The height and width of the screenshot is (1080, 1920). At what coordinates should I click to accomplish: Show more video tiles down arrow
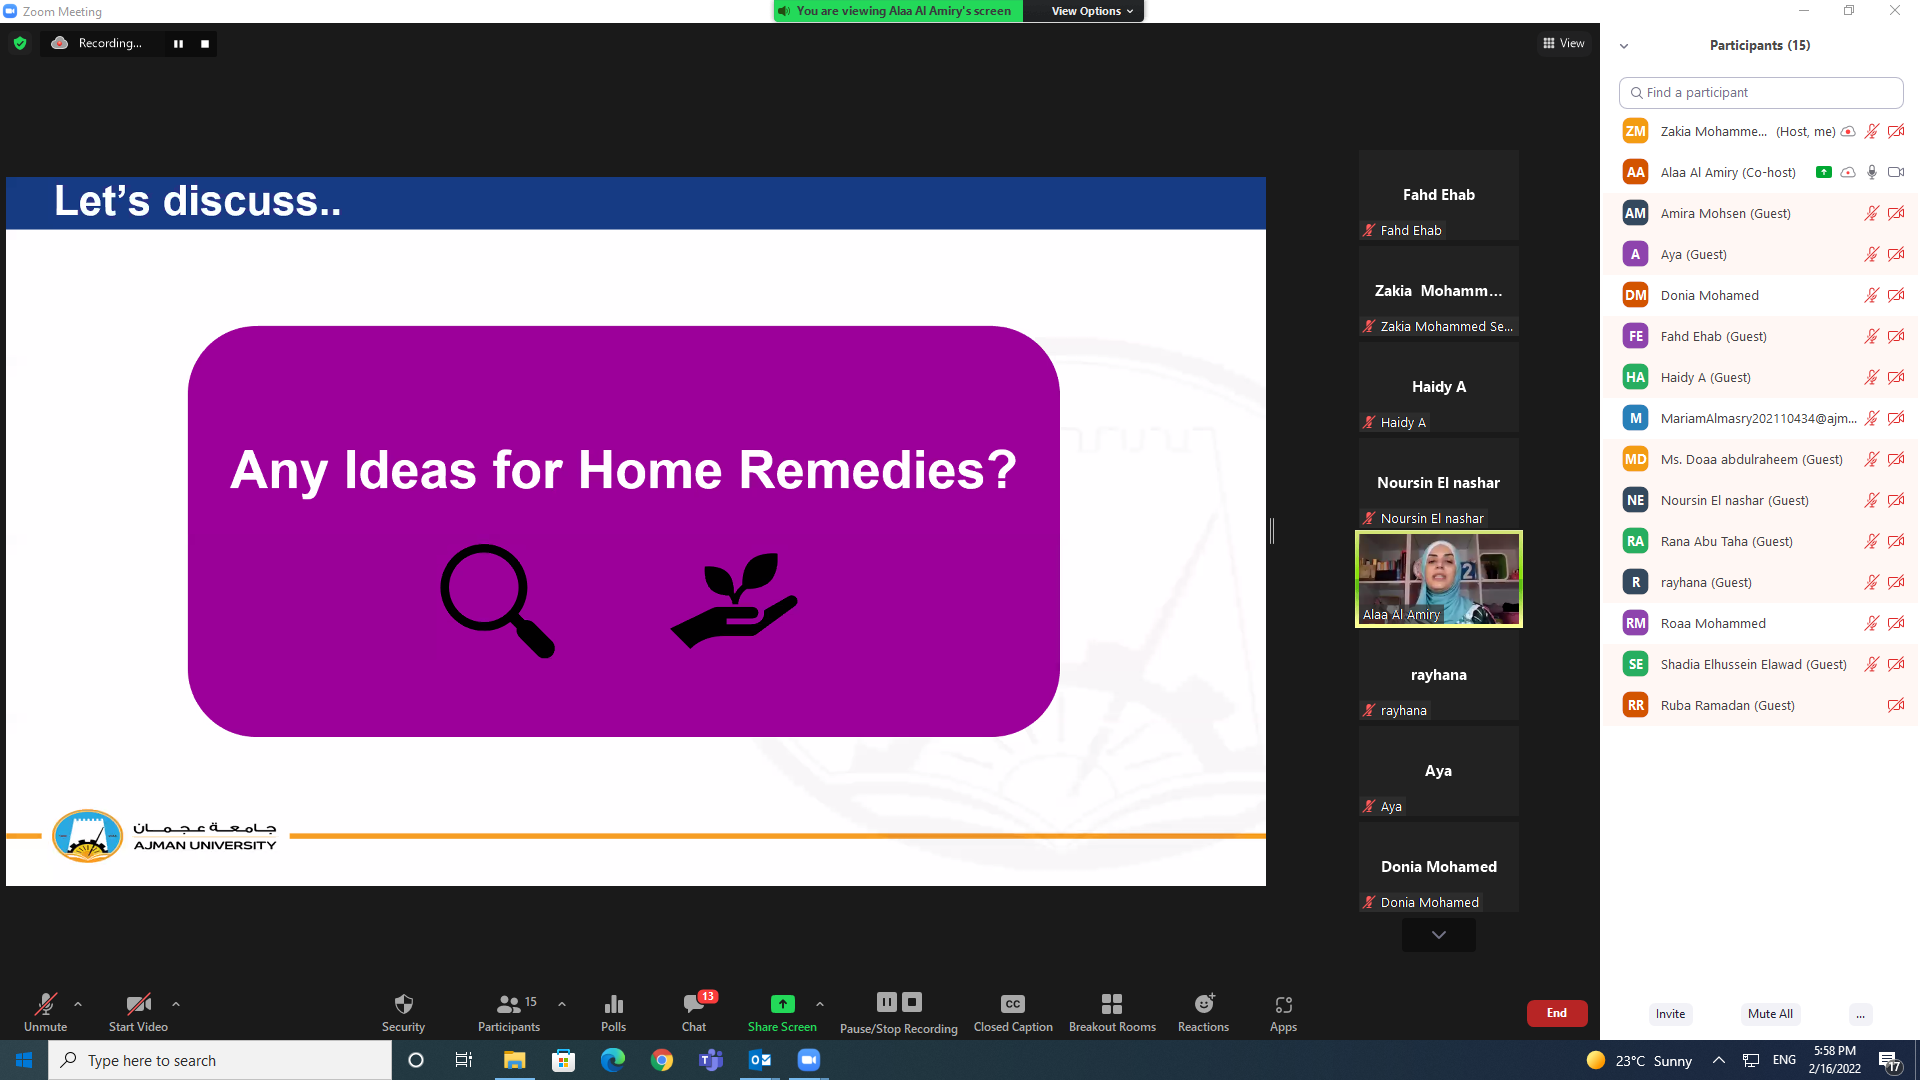(1438, 935)
